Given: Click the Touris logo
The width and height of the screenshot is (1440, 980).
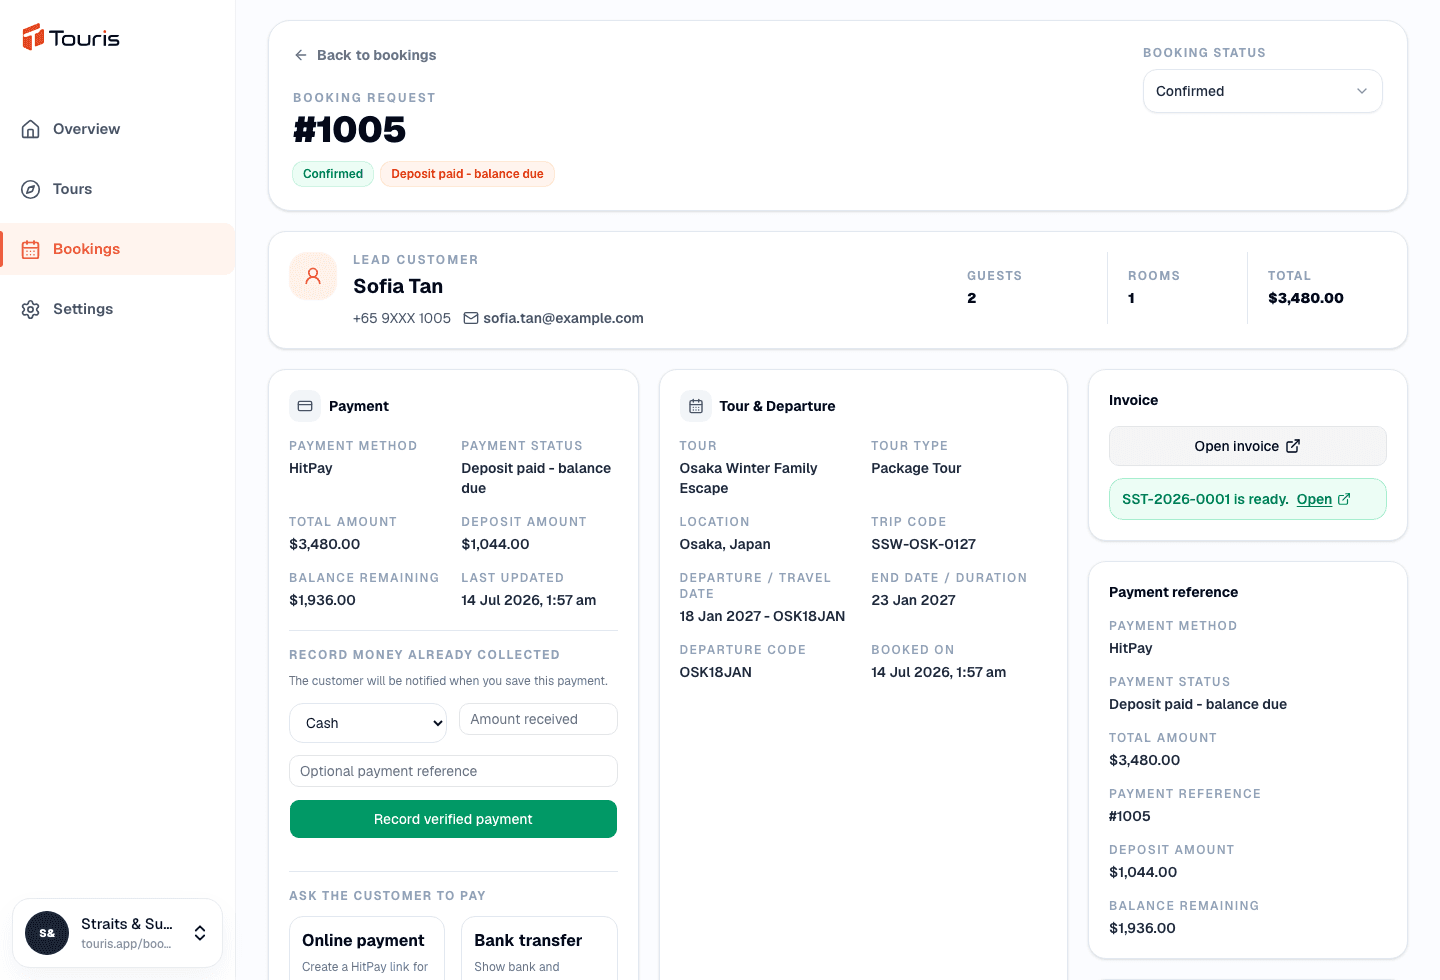Looking at the screenshot, I should [71, 38].
